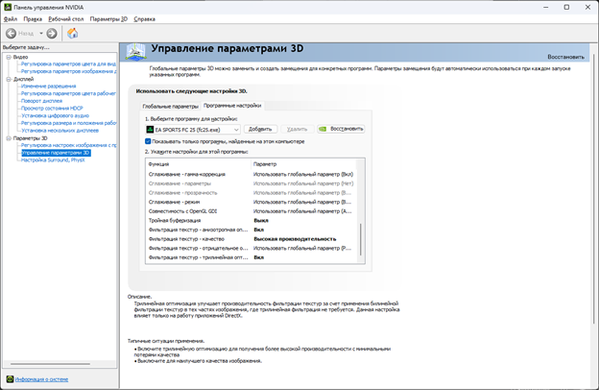Click the Forward arrow icon in toolbar
Screen dimensions: 599x390
(52, 34)
